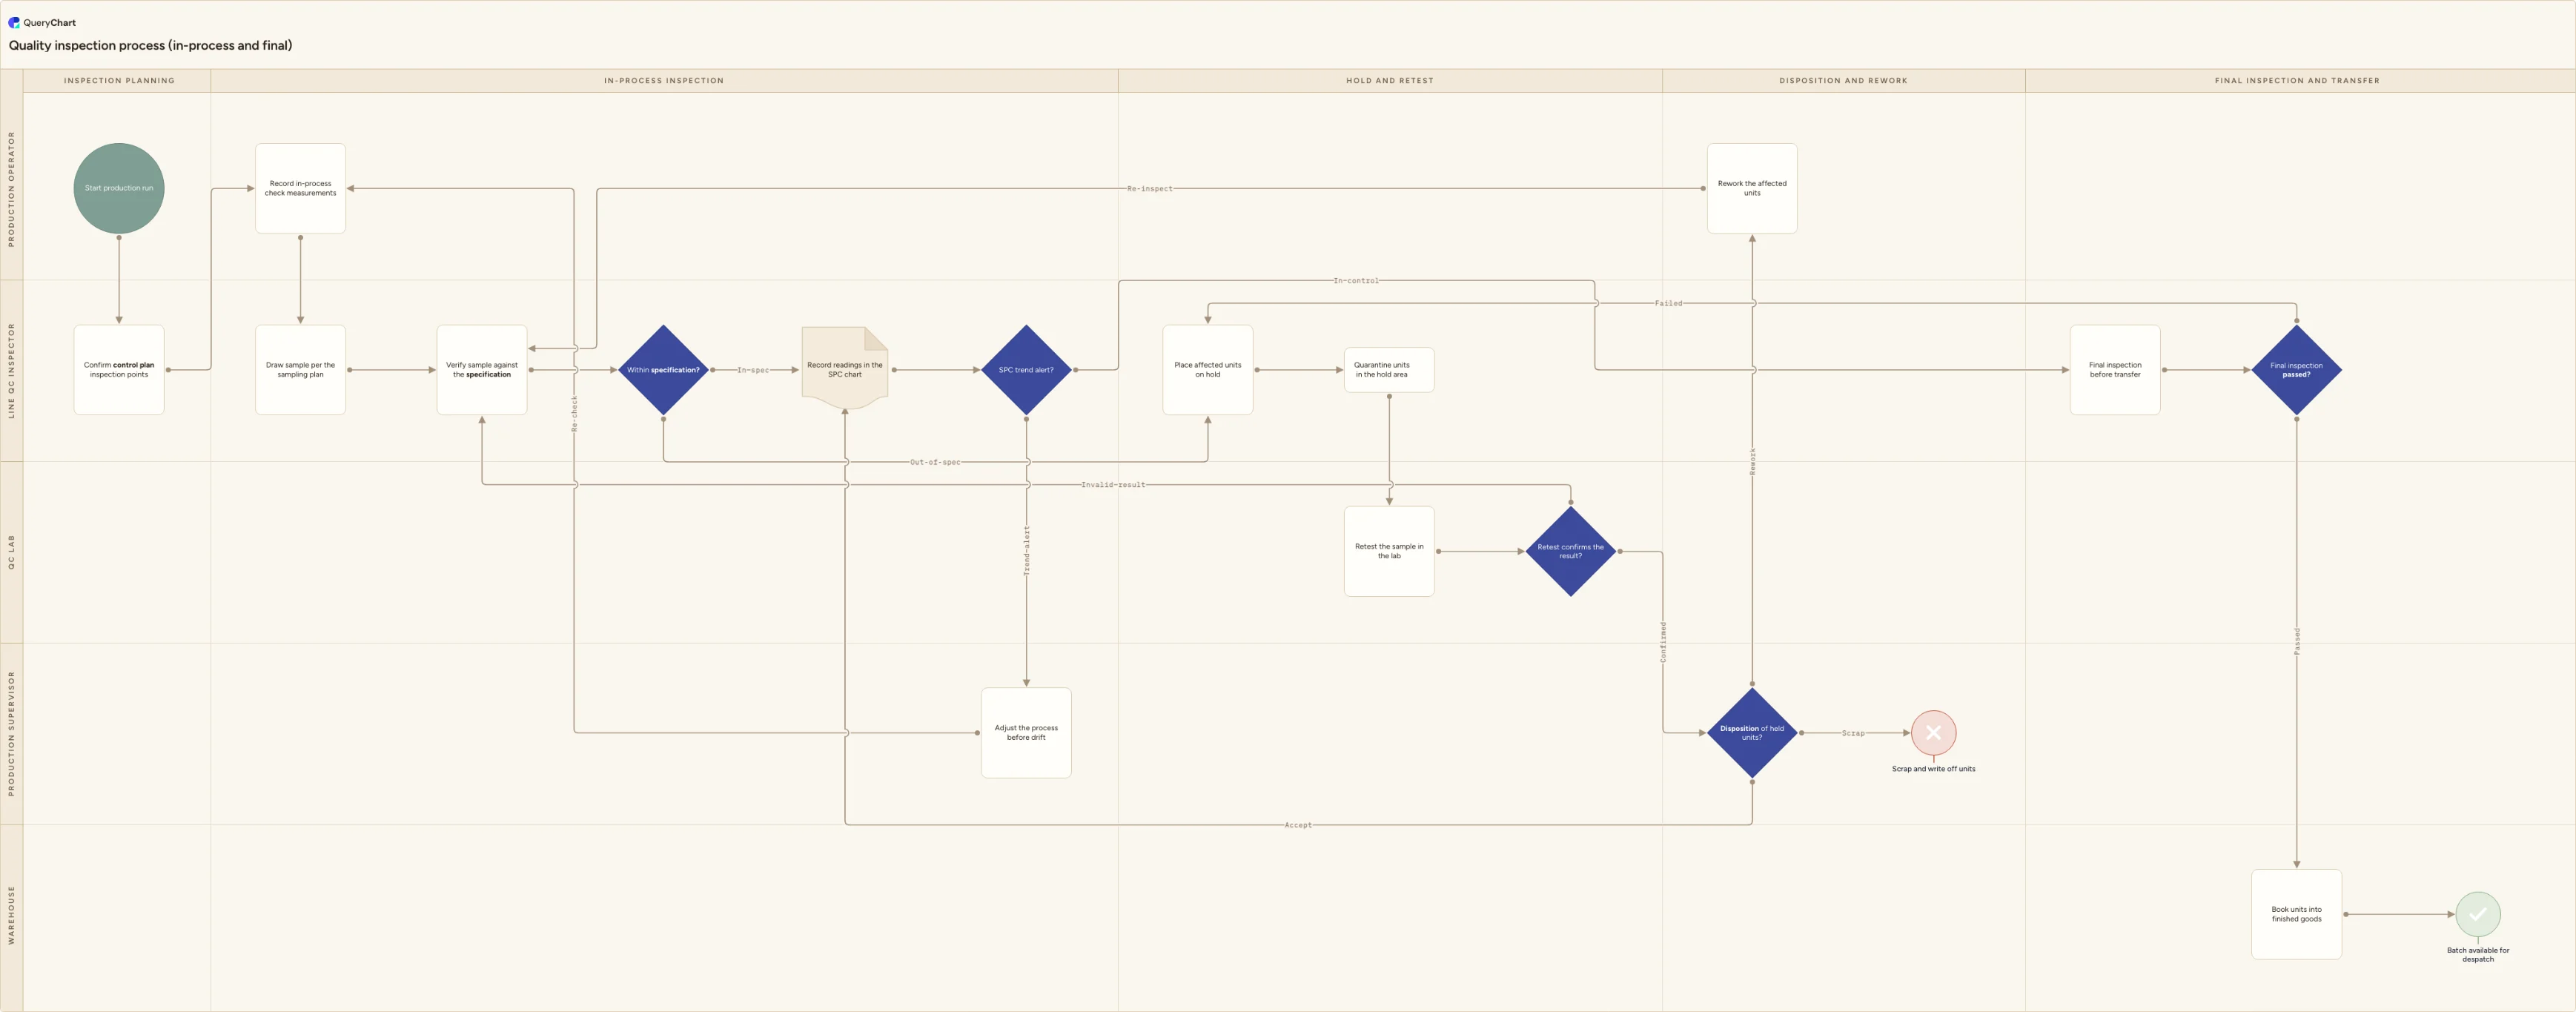Click the Retest the sample in the lab box

[x=1389, y=551]
